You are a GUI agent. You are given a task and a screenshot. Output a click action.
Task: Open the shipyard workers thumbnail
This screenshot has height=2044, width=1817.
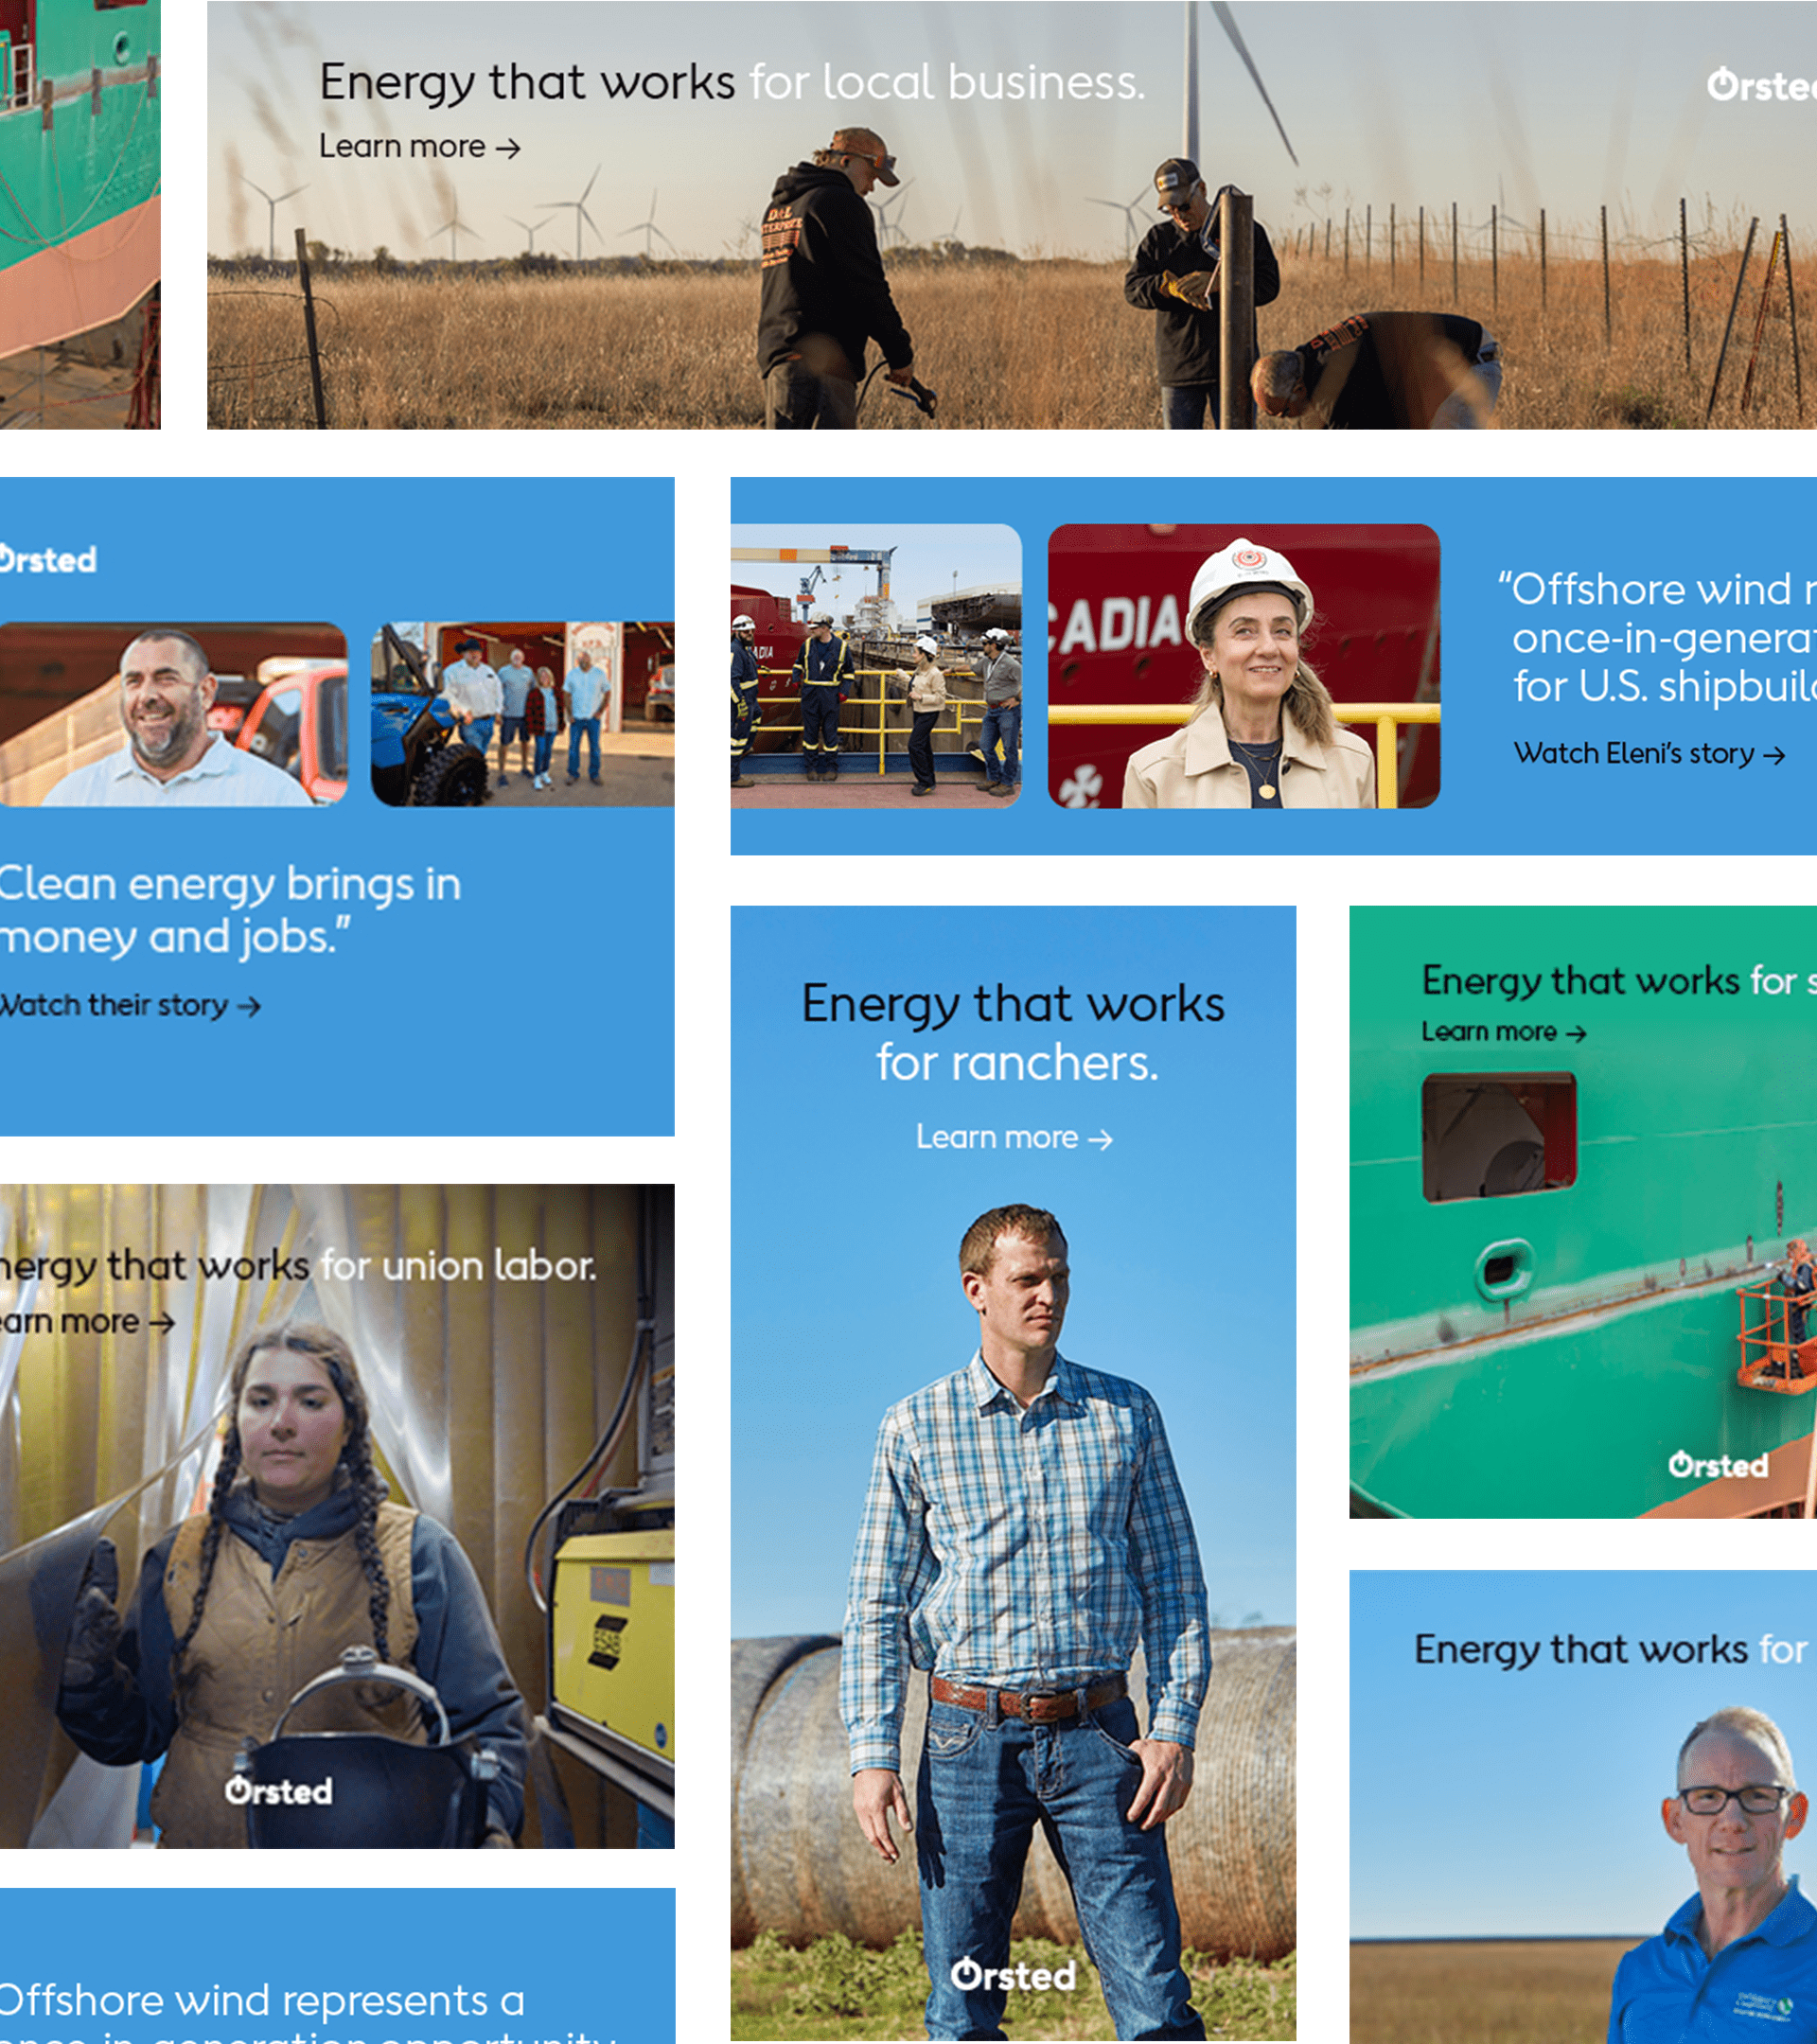tap(876, 666)
